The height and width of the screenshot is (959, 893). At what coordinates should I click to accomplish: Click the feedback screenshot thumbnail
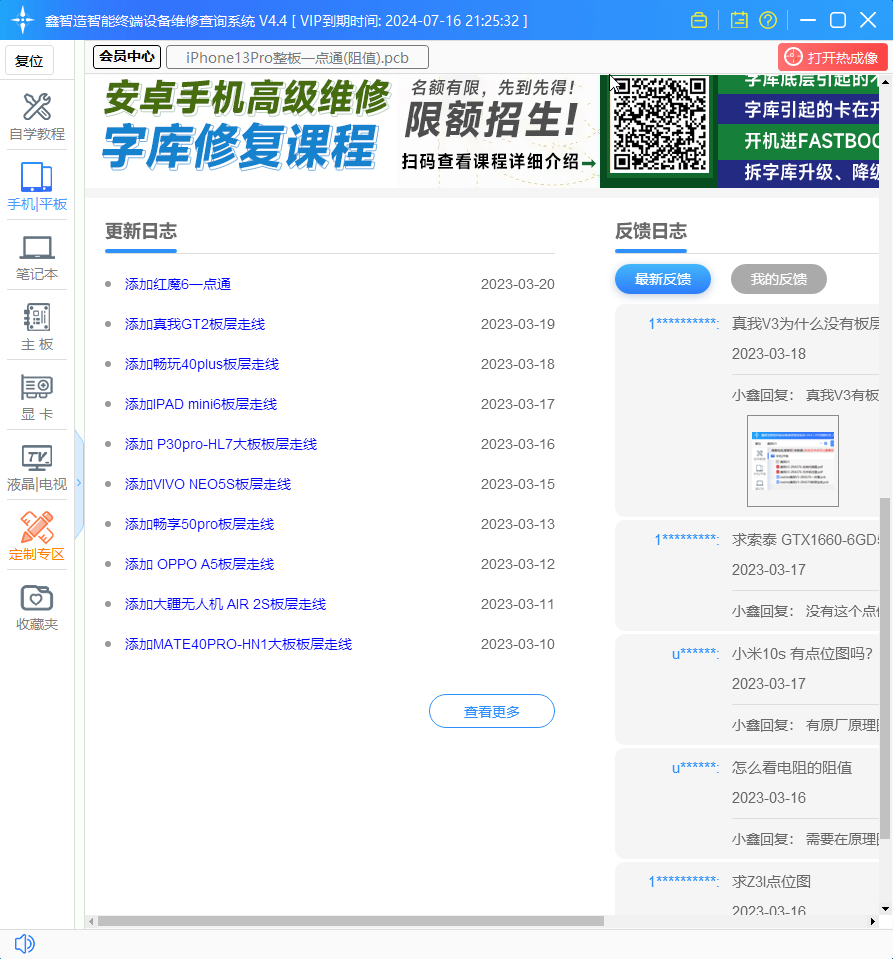point(792,461)
